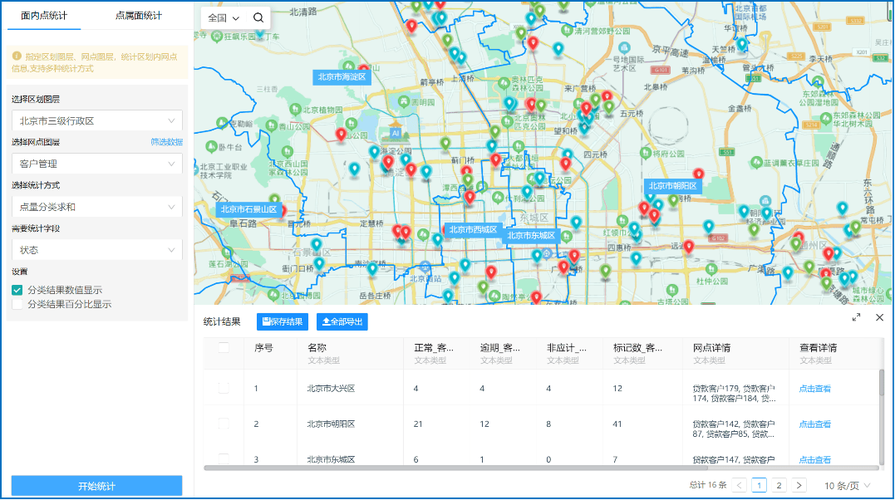Check the row for 北京市朝阳区
Screen dimensions: 895x500
(224, 424)
